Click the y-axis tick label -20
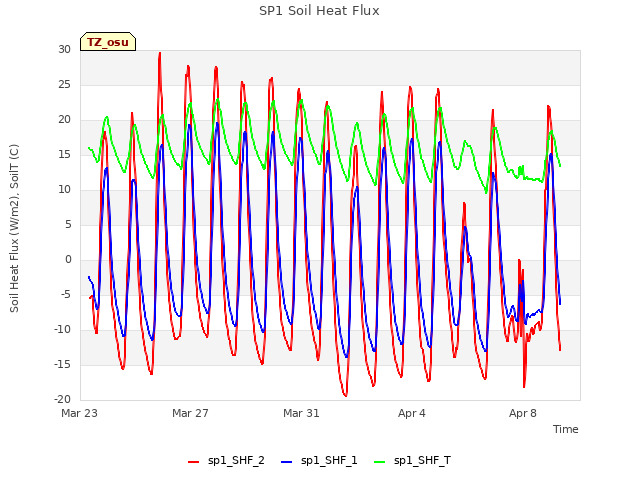Screen dimensions: 640x480 (x=62, y=399)
